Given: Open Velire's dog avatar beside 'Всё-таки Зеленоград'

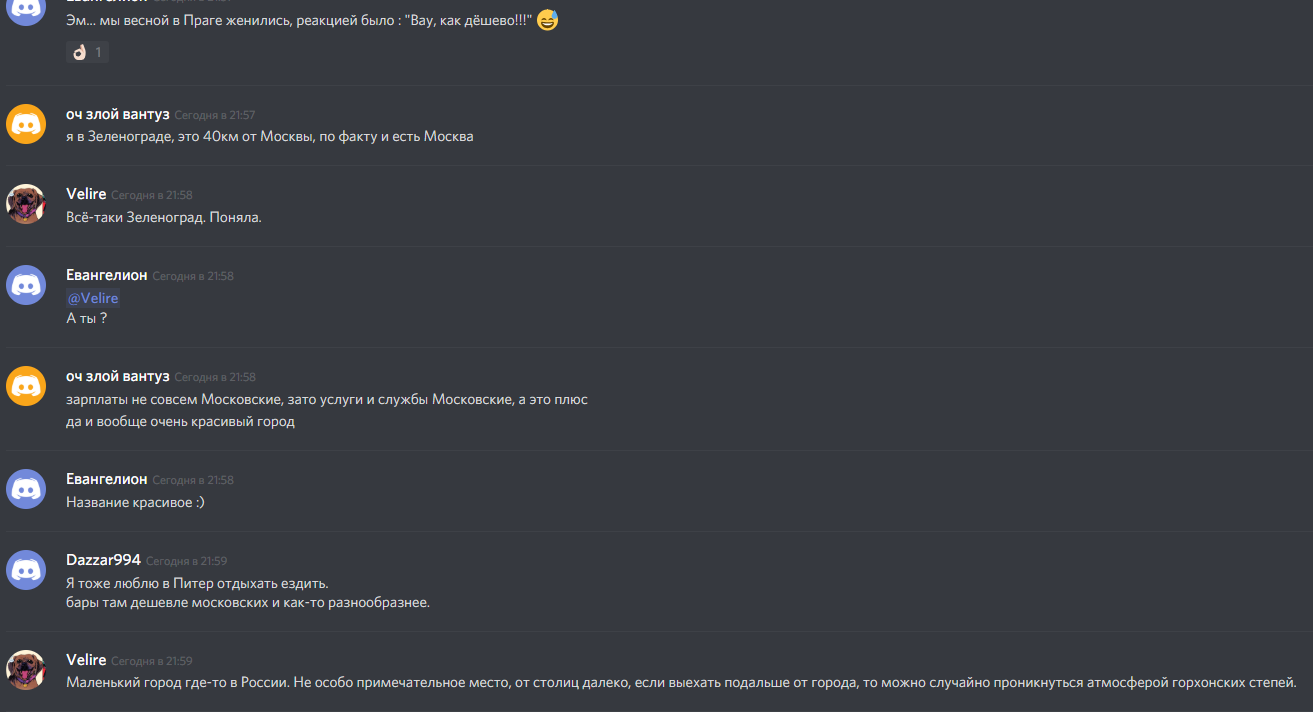Looking at the screenshot, I should click(x=26, y=204).
